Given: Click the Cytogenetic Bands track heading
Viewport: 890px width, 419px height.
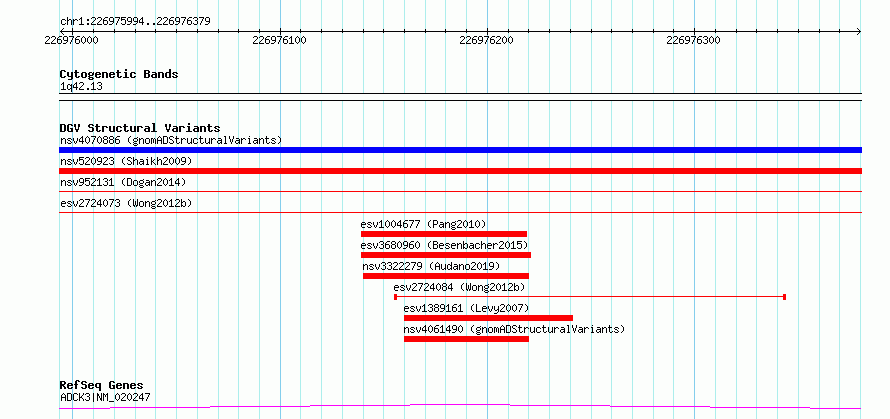Looking at the screenshot, I should (x=119, y=74).
